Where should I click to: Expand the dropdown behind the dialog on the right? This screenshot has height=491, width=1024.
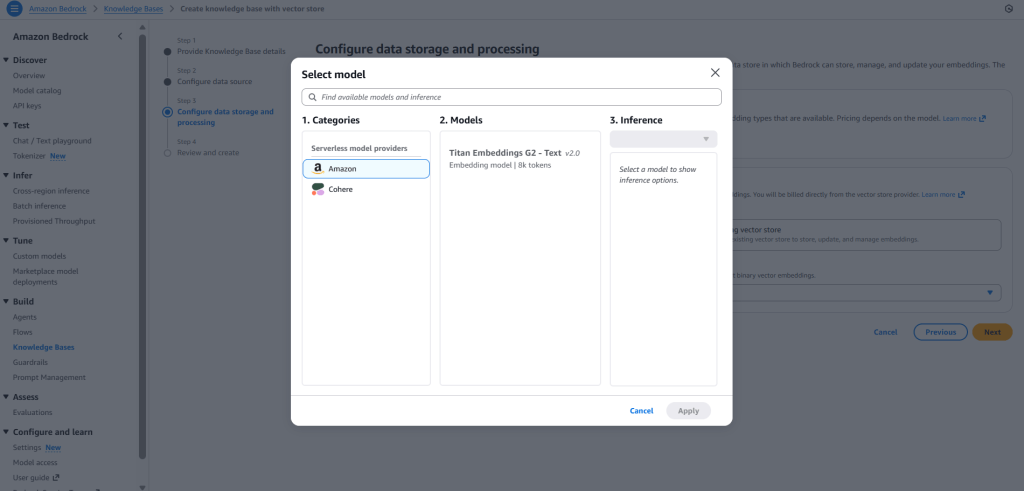coord(990,292)
